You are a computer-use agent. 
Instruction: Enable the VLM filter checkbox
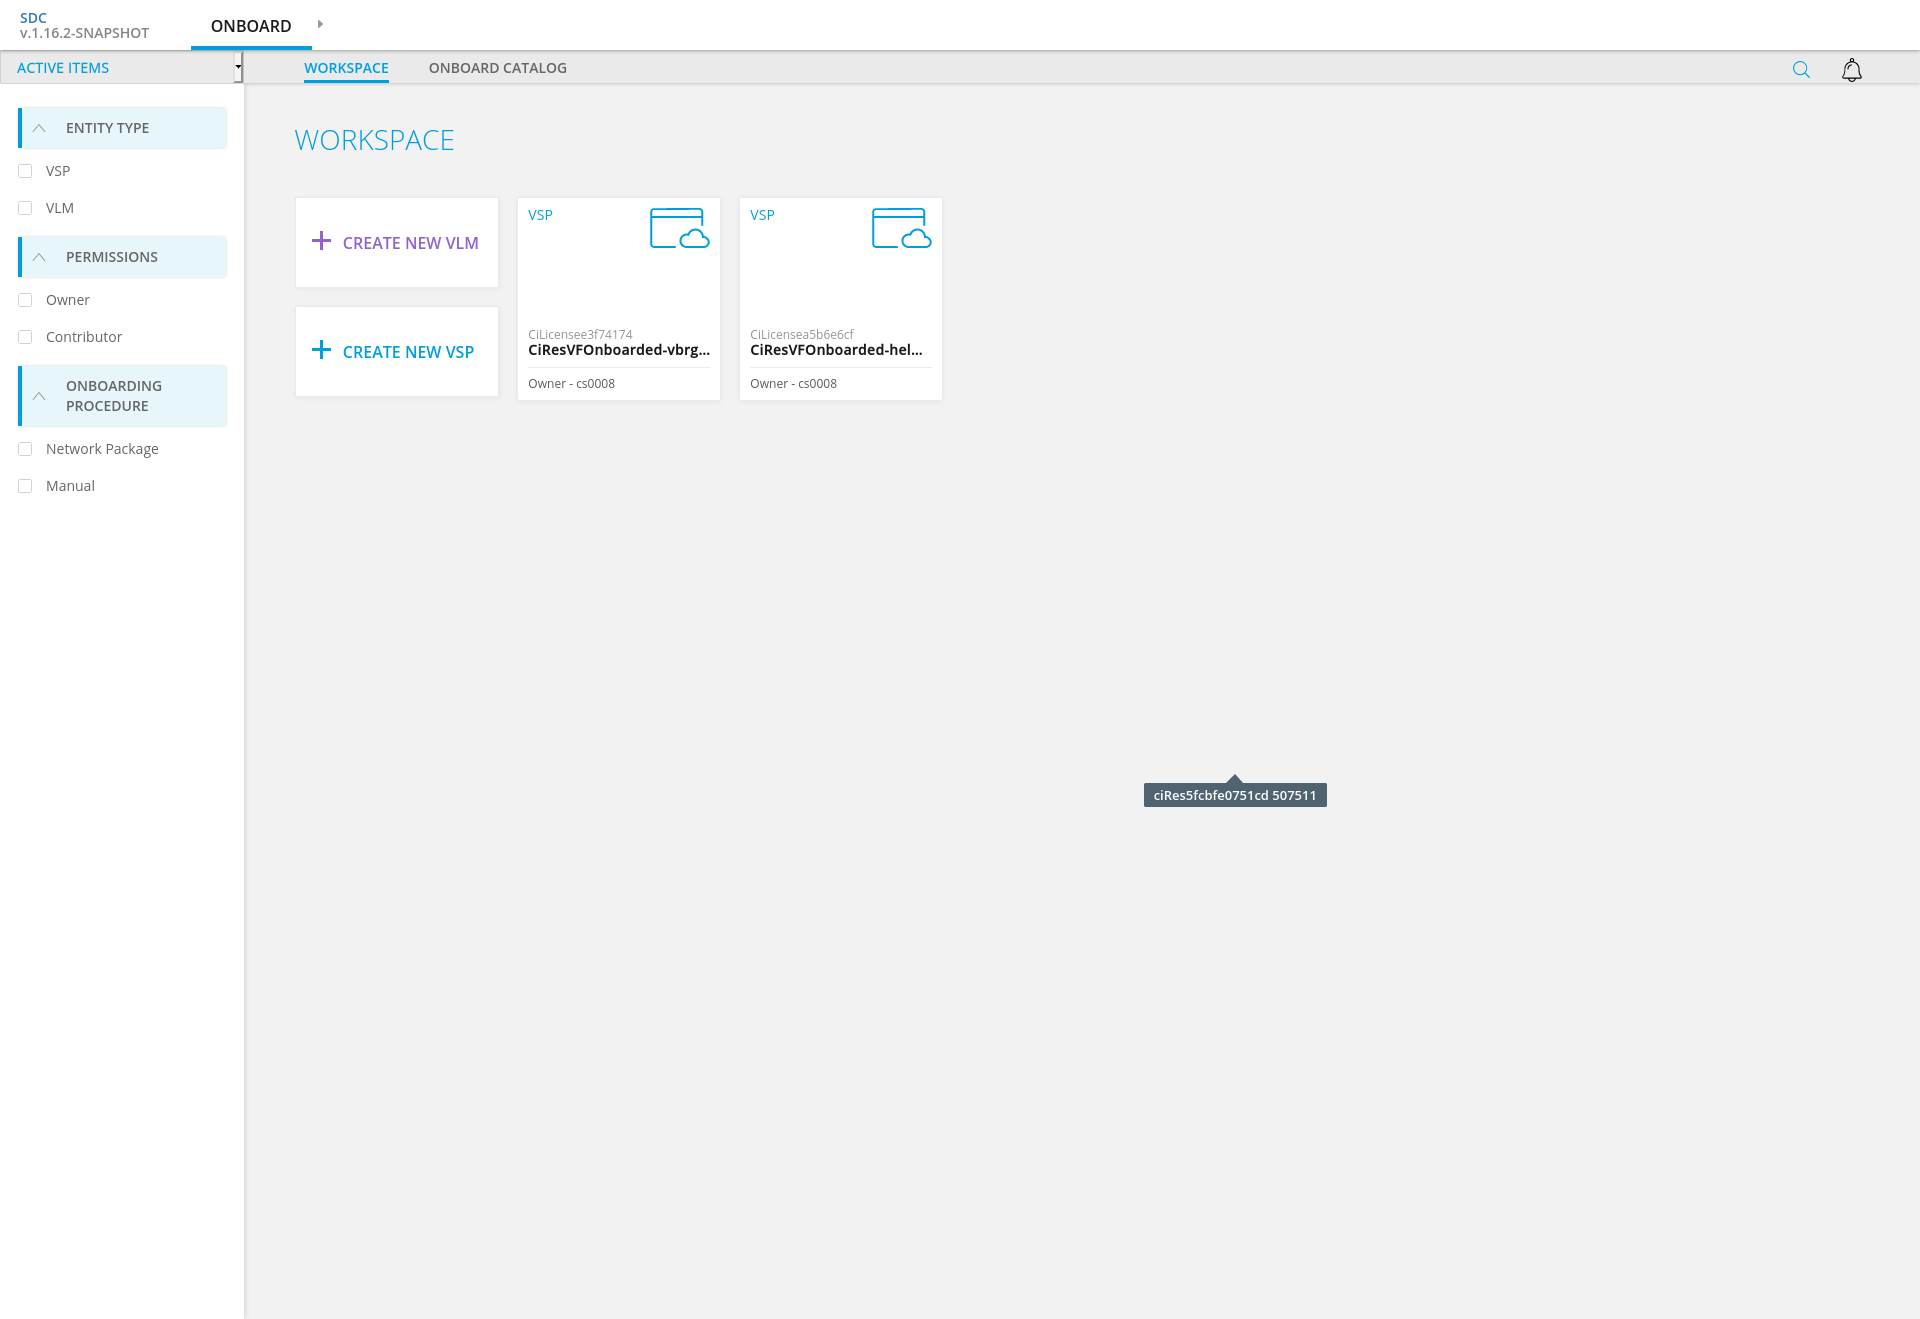[26, 208]
